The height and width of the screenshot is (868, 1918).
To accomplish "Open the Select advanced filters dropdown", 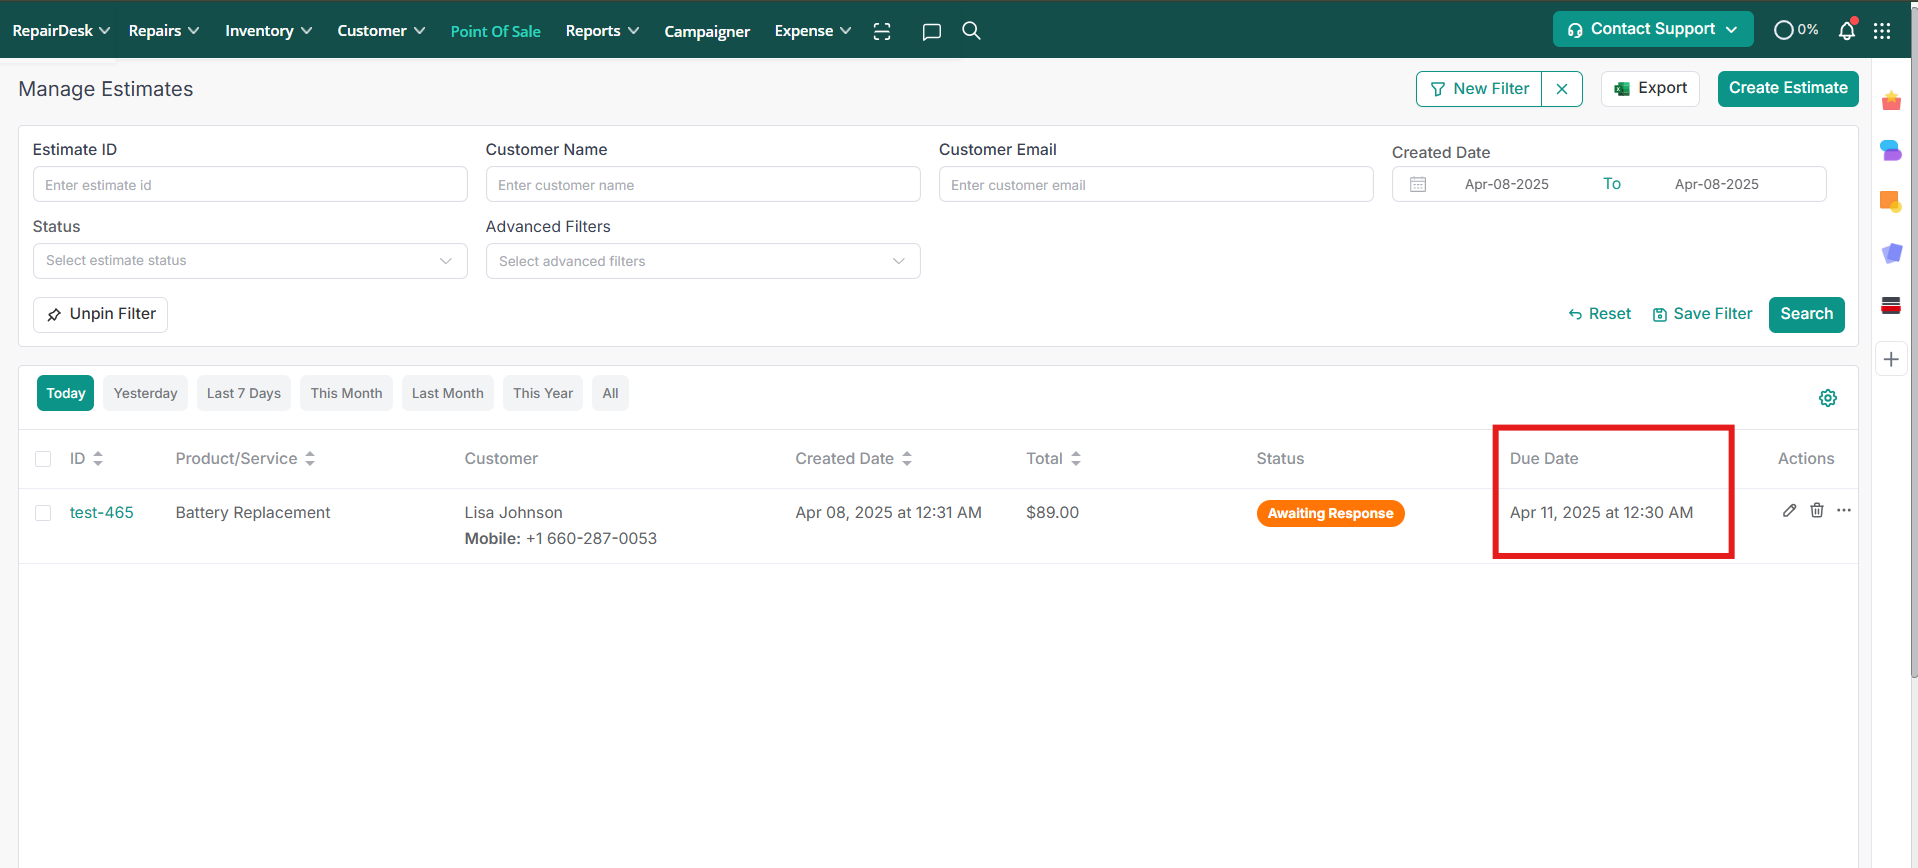I will [x=703, y=261].
